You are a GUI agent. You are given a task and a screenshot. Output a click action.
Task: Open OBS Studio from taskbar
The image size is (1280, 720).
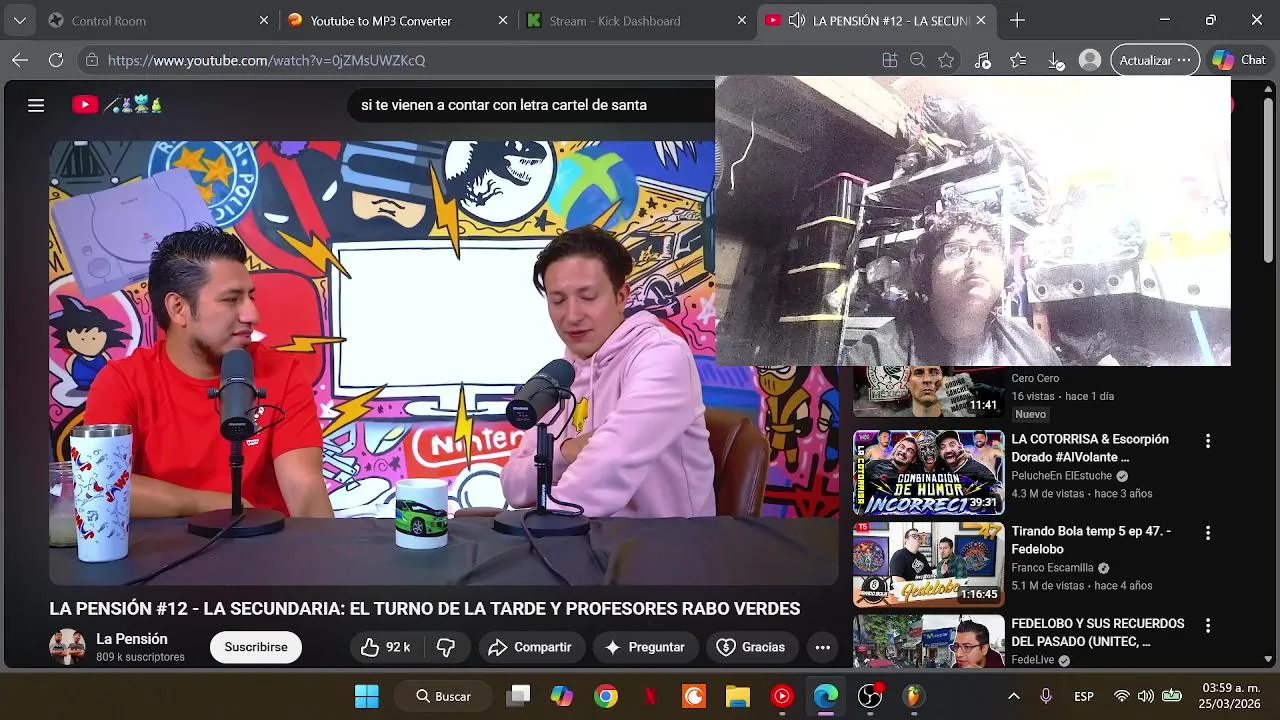click(870, 696)
